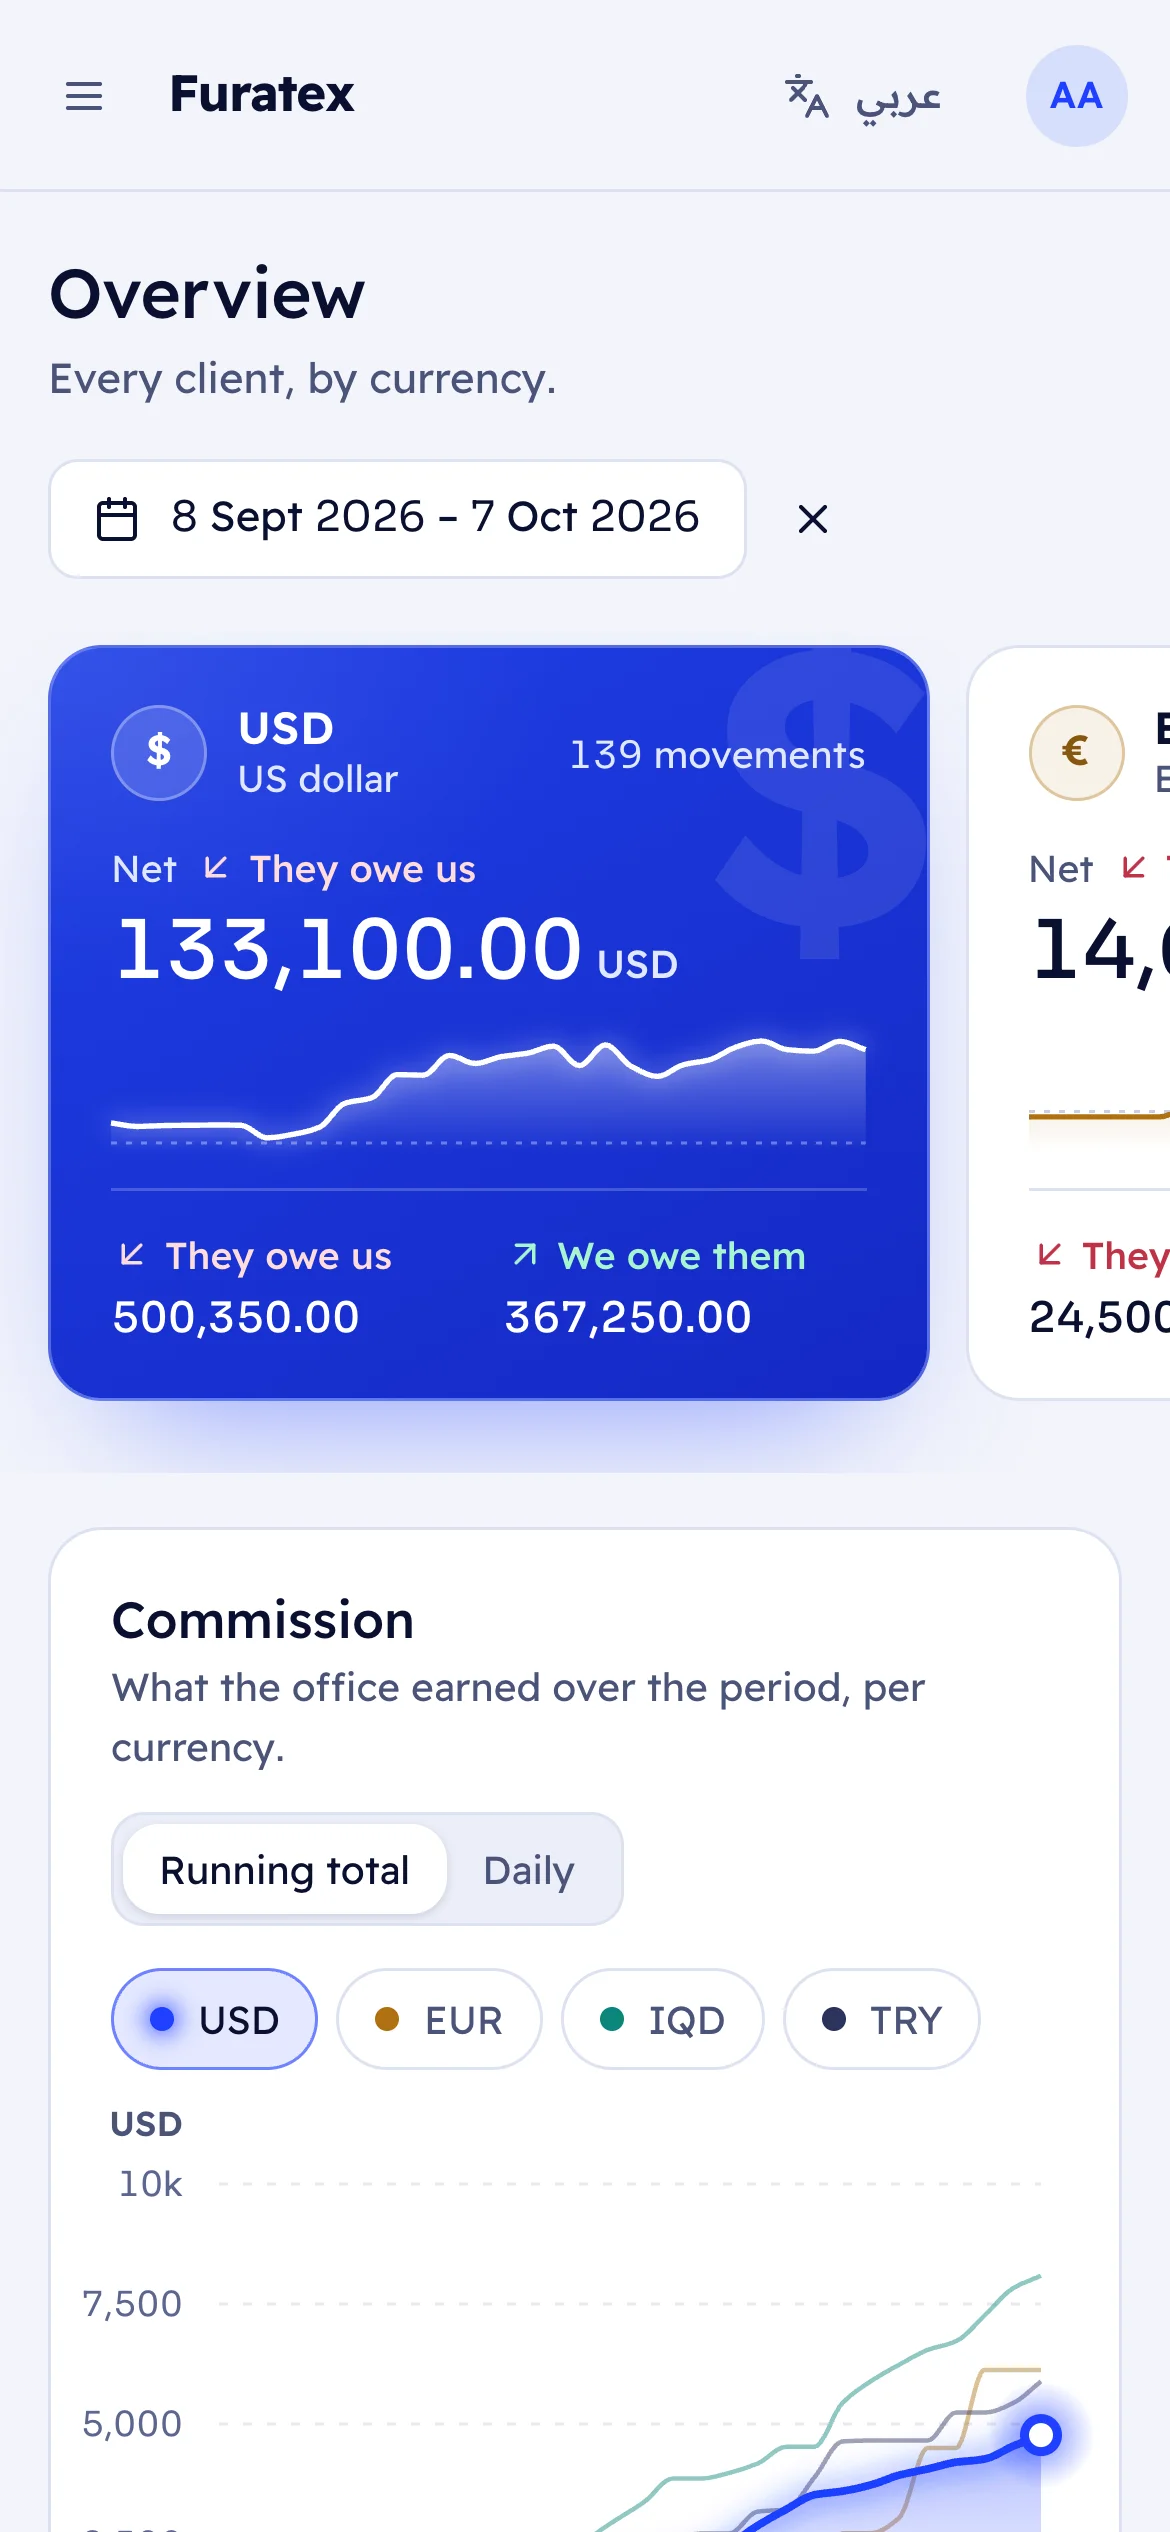
Task: Click the calendar icon in date range
Action: point(116,519)
